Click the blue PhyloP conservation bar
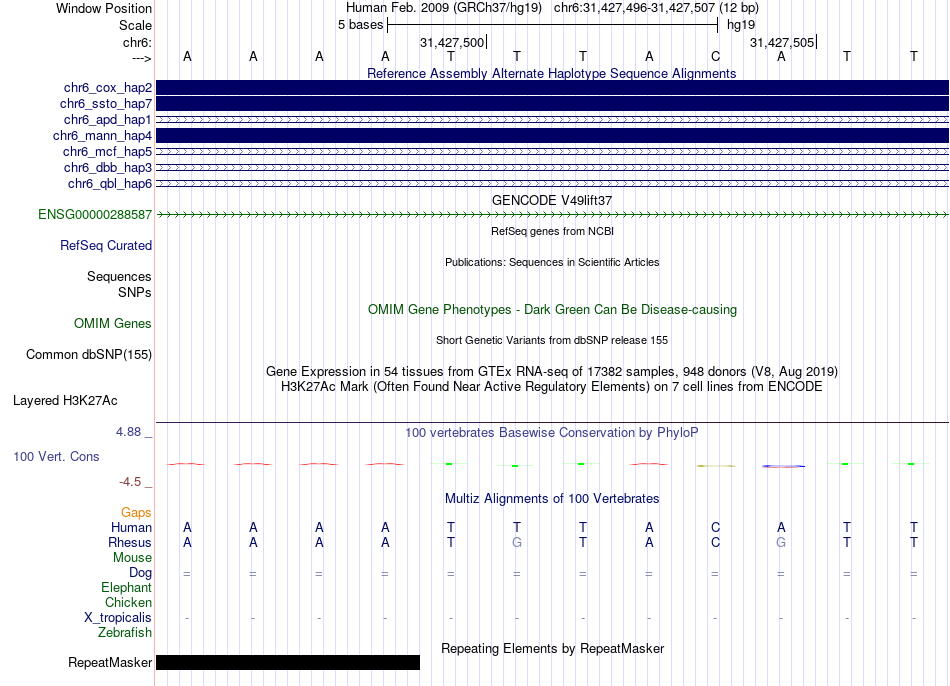Viewport: 950px width, 686px height. pos(783,466)
